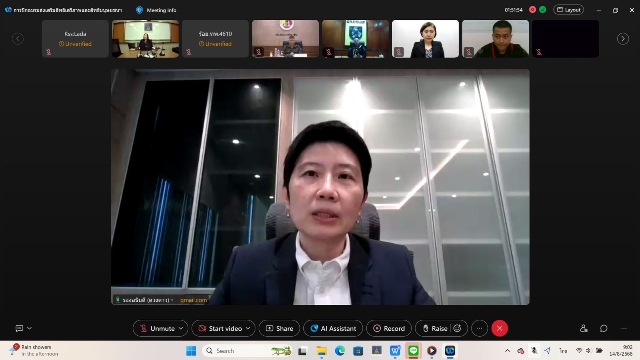This screenshot has height=360, width=640.
Task: Open the LINE app in taskbar
Action: [413, 351]
